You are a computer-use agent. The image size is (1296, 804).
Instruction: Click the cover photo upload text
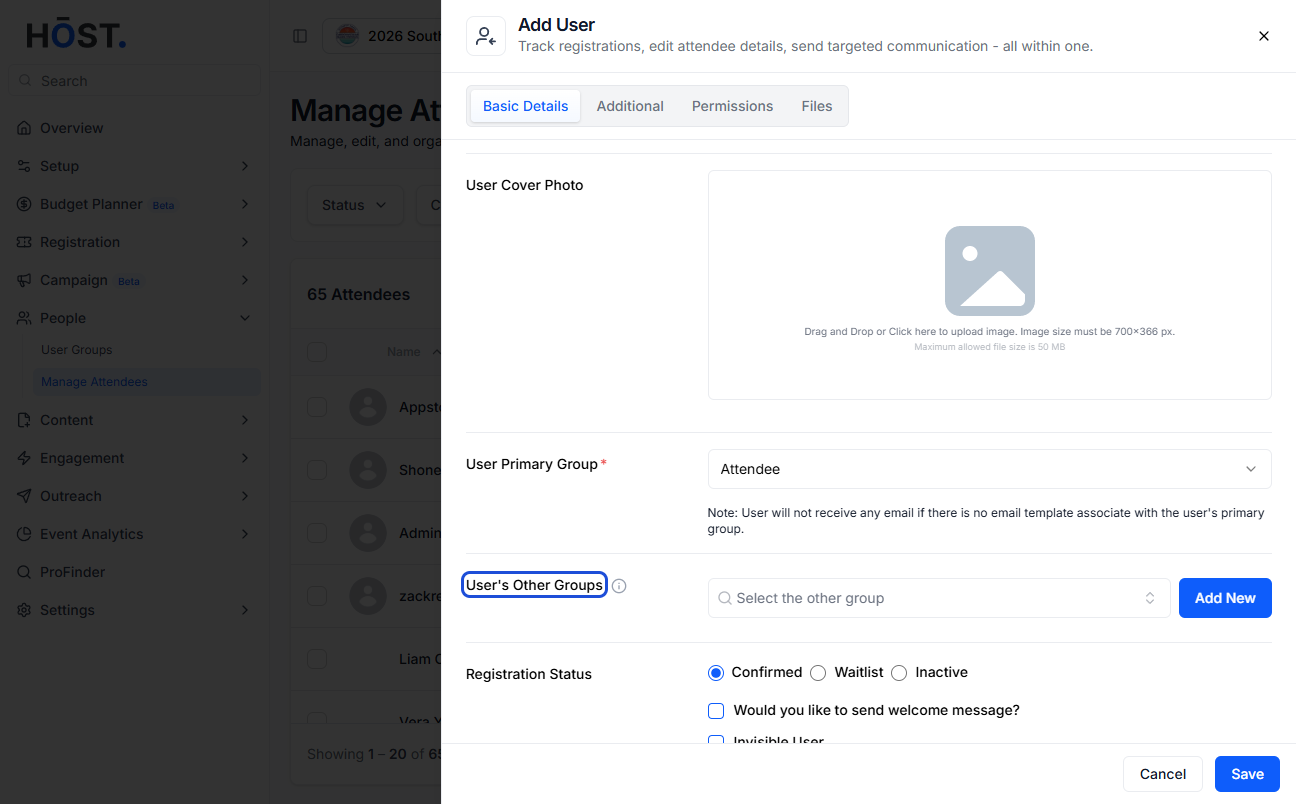[x=989, y=332]
